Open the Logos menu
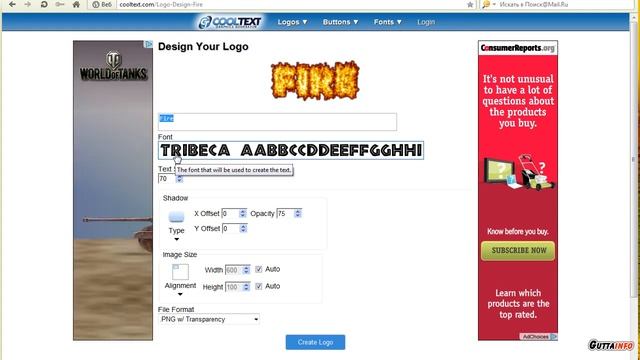This screenshot has height=360, width=640. click(x=292, y=22)
